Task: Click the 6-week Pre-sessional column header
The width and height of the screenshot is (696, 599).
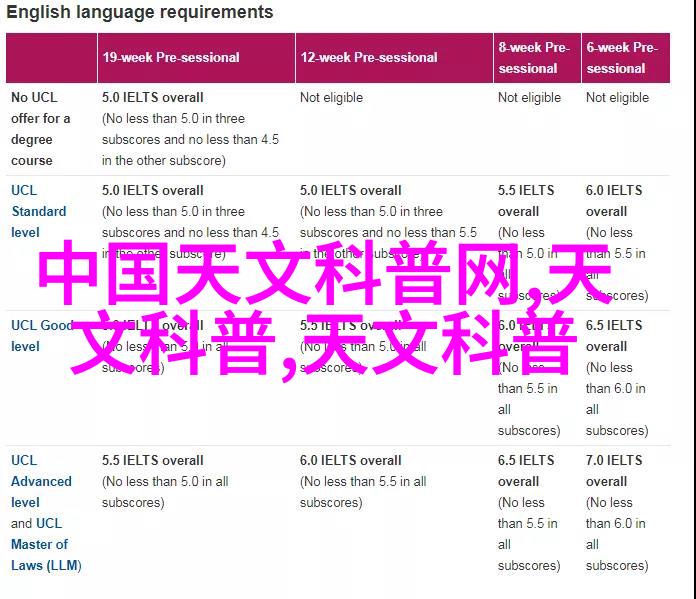Action: point(625,58)
